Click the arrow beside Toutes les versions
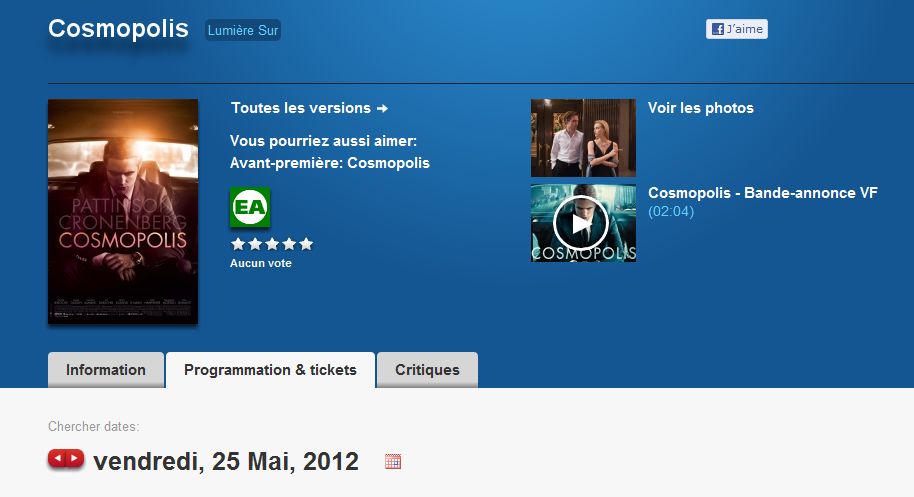The height and width of the screenshot is (497, 914). [x=382, y=108]
